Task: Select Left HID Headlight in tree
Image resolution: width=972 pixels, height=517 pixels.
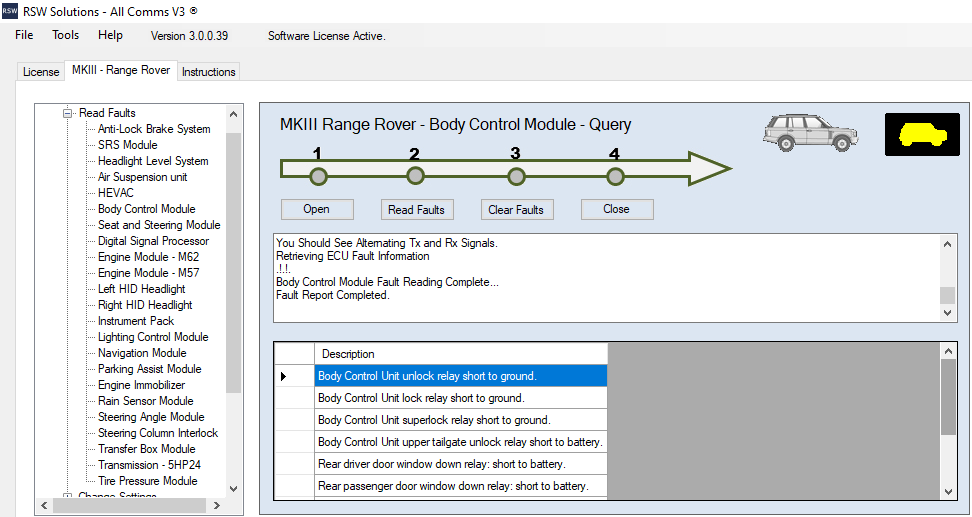Action: click(x=142, y=289)
